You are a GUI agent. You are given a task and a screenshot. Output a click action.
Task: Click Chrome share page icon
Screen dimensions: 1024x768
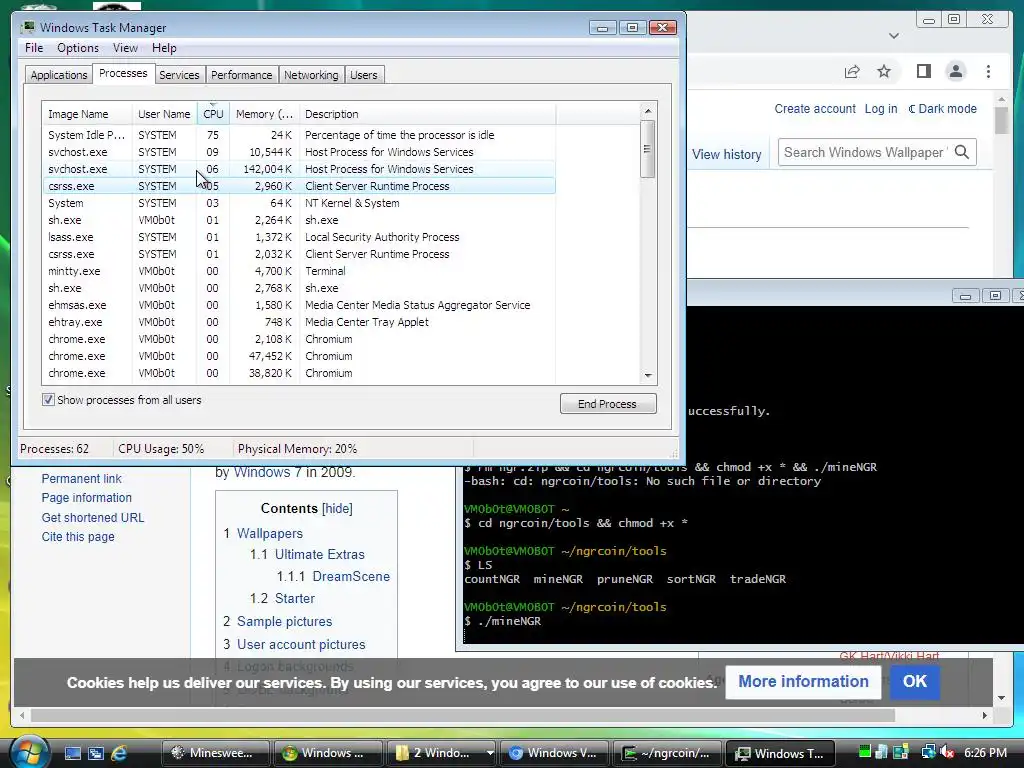[852, 71]
